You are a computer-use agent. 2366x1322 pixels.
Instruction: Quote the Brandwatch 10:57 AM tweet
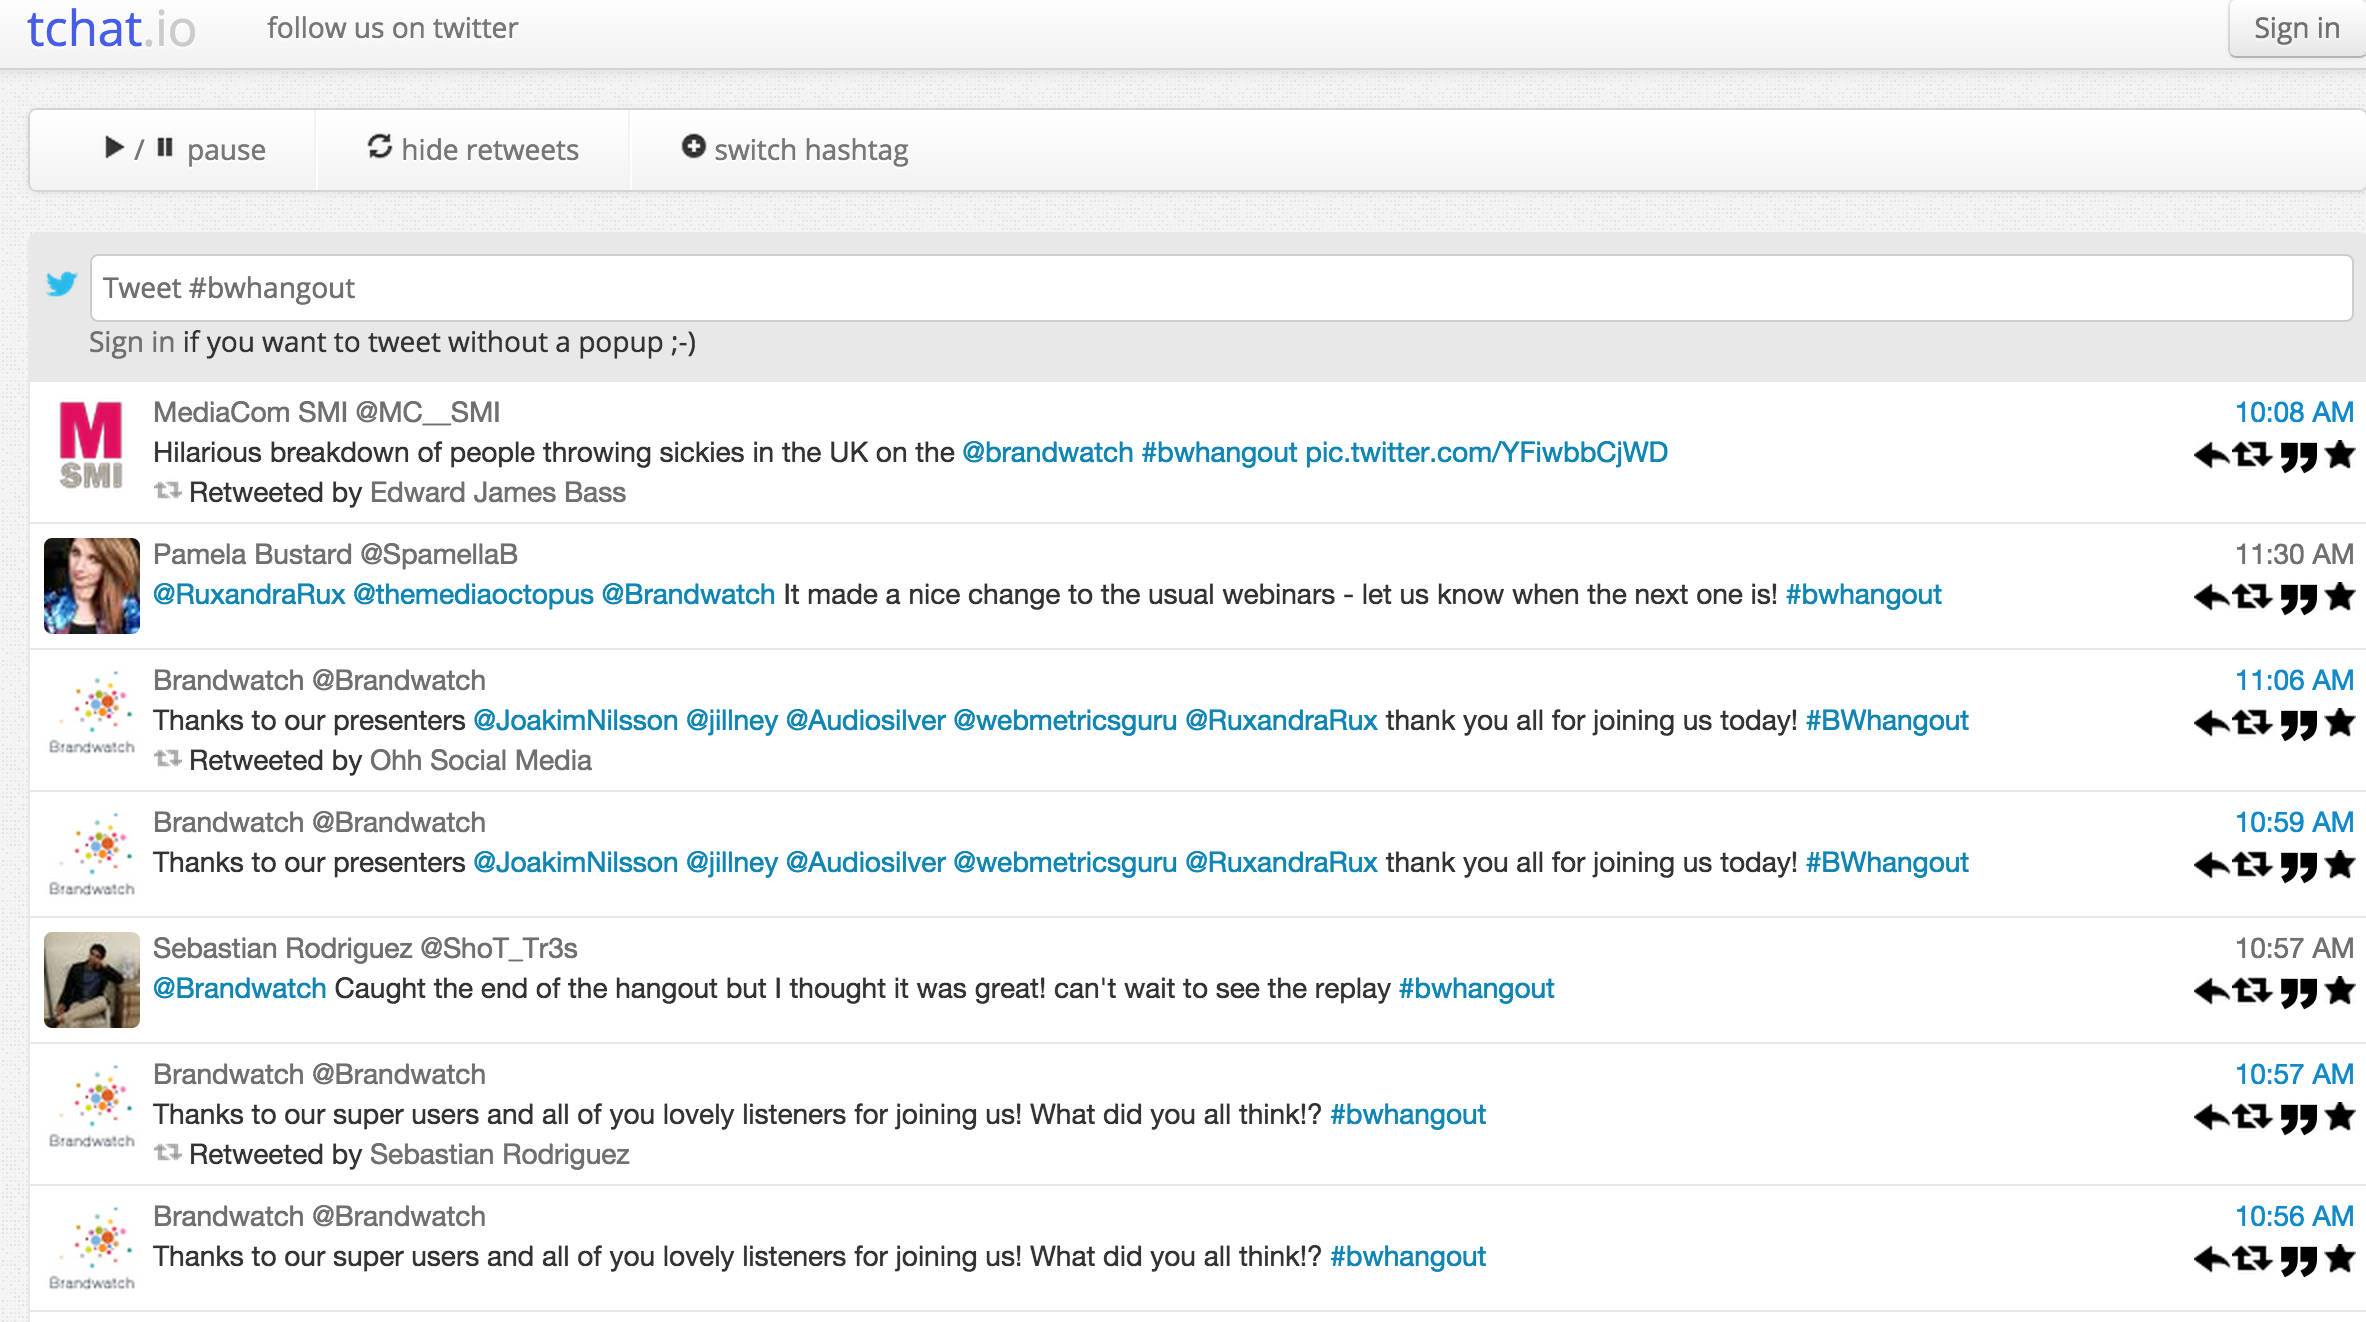click(x=2299, y=1118)
